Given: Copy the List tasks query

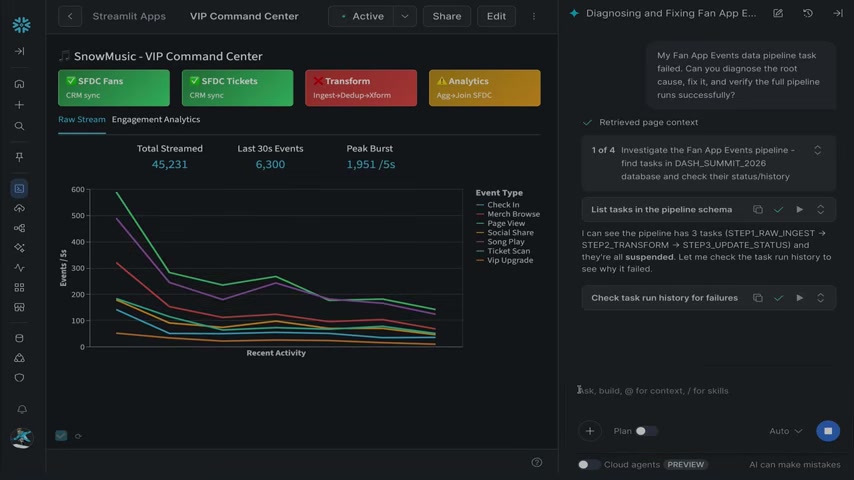Looking at the screenshot, I should [x=758, y=210].
